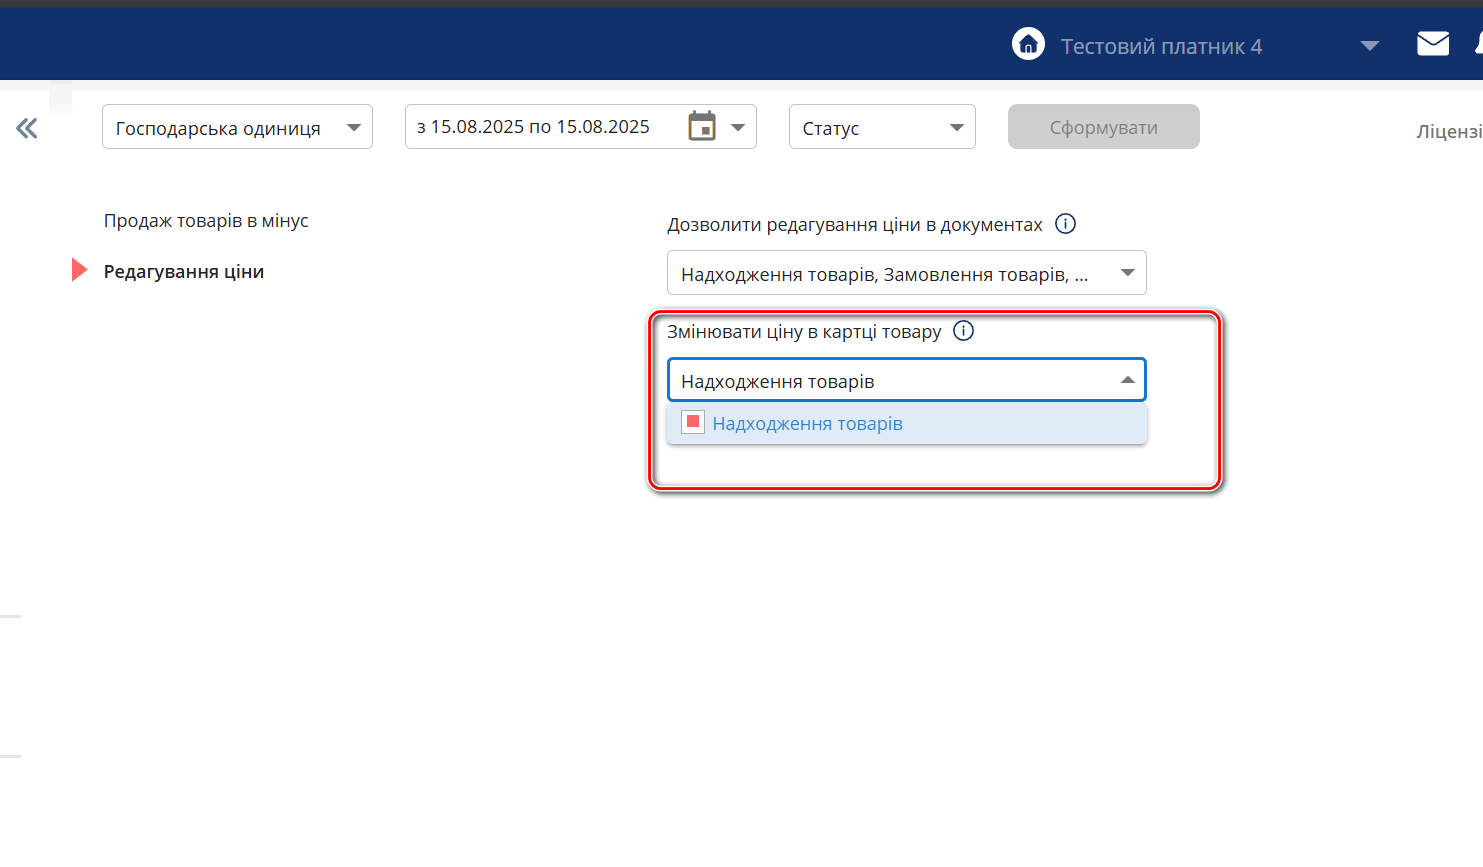Click info icon beside "Дозволити редагування ціни в документах"
The image size is (1483, 867).
1065,224
